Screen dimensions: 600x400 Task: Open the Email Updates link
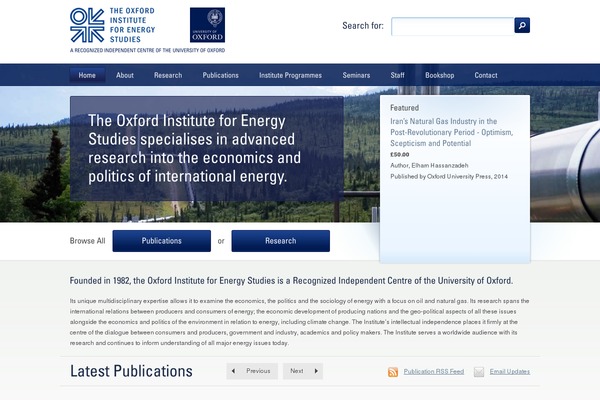[510, 371]
